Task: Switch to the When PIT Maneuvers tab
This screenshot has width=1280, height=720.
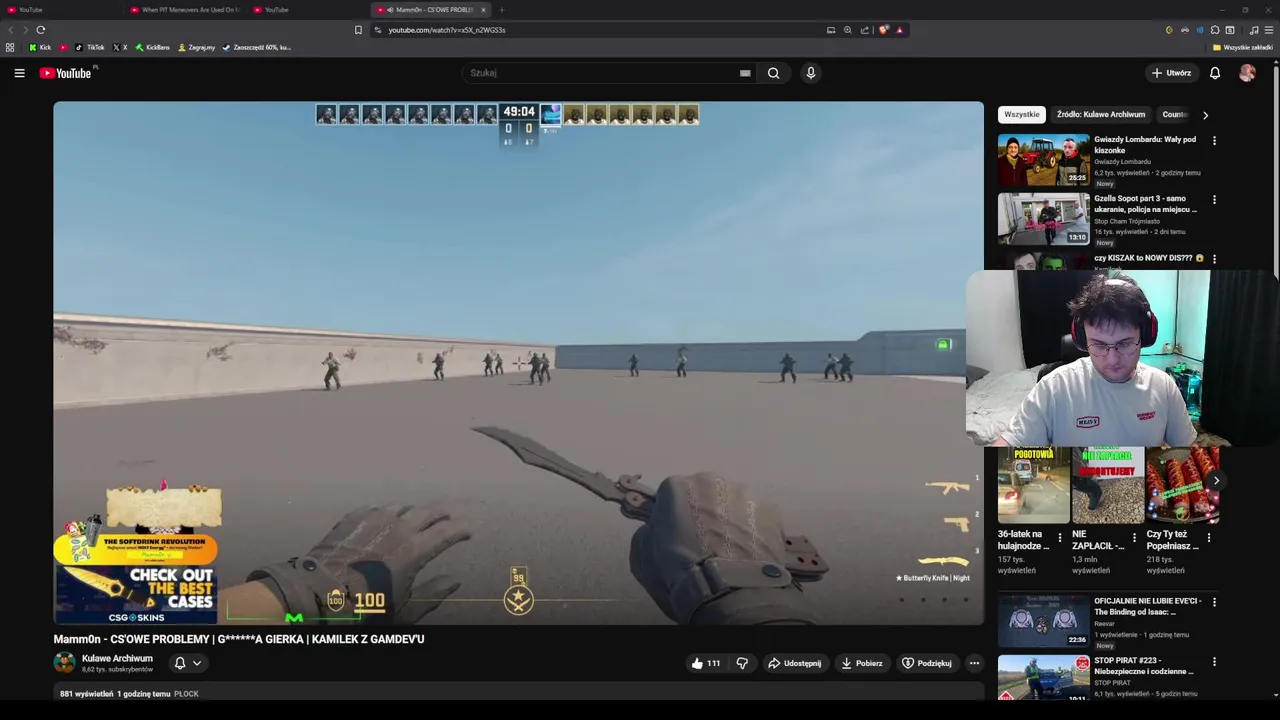Action: 185,10
